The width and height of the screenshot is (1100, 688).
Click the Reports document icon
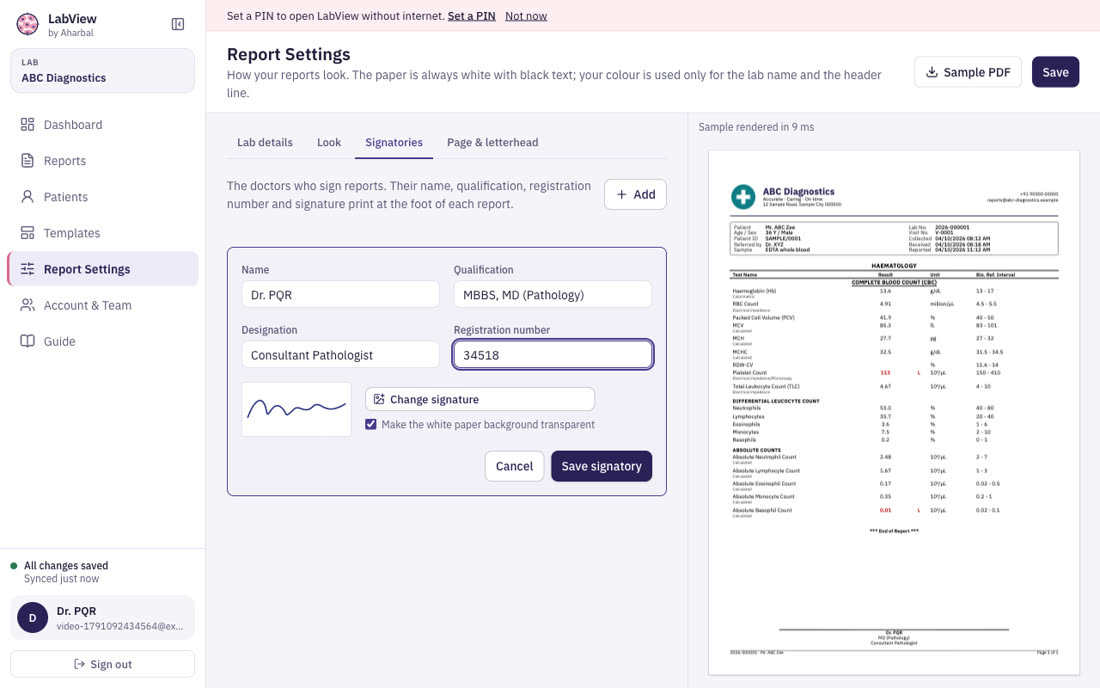click(x=27, y=161)
